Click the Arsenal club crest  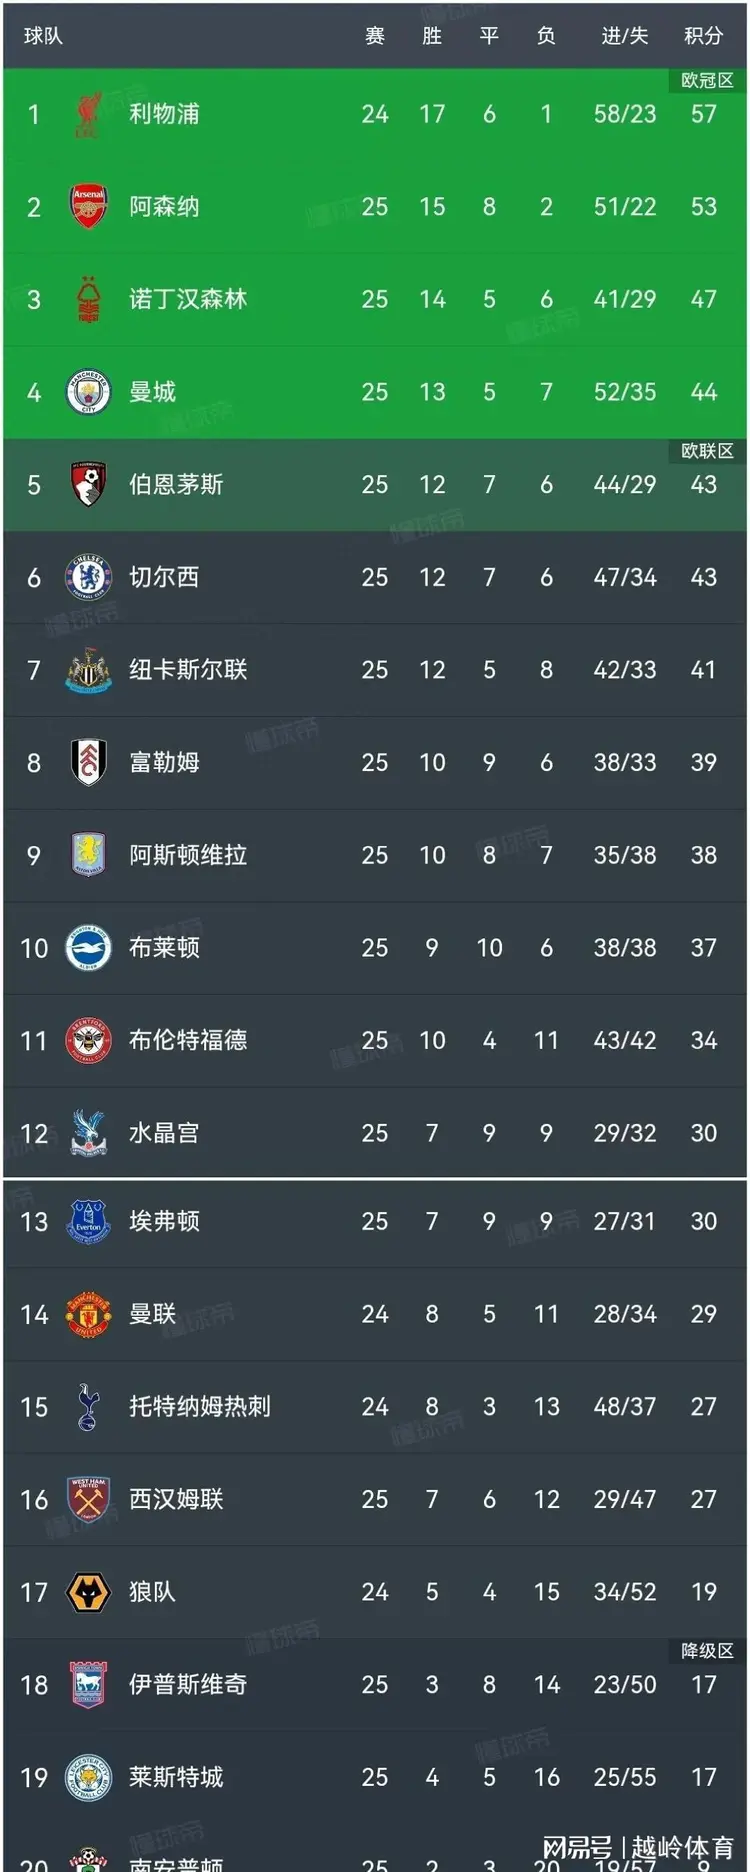88,206
